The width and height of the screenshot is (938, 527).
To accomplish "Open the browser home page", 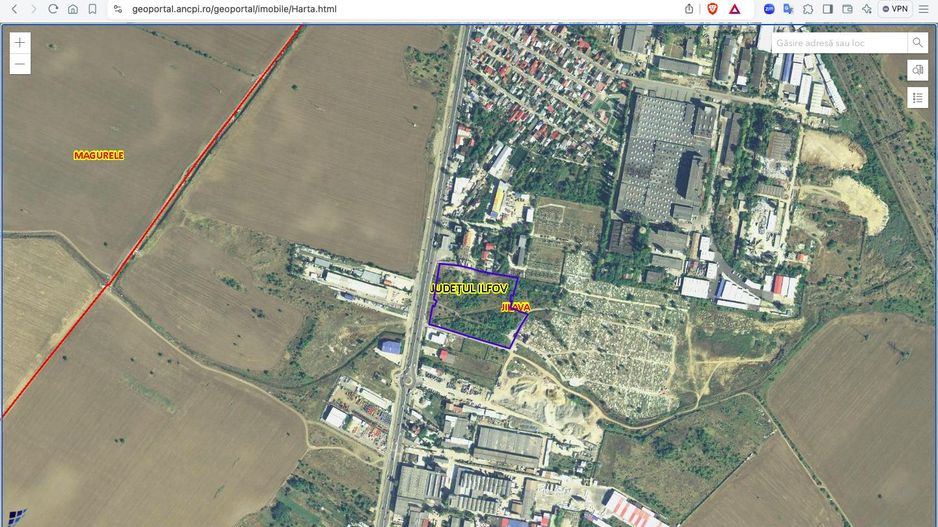I will [x=73, y=9].
